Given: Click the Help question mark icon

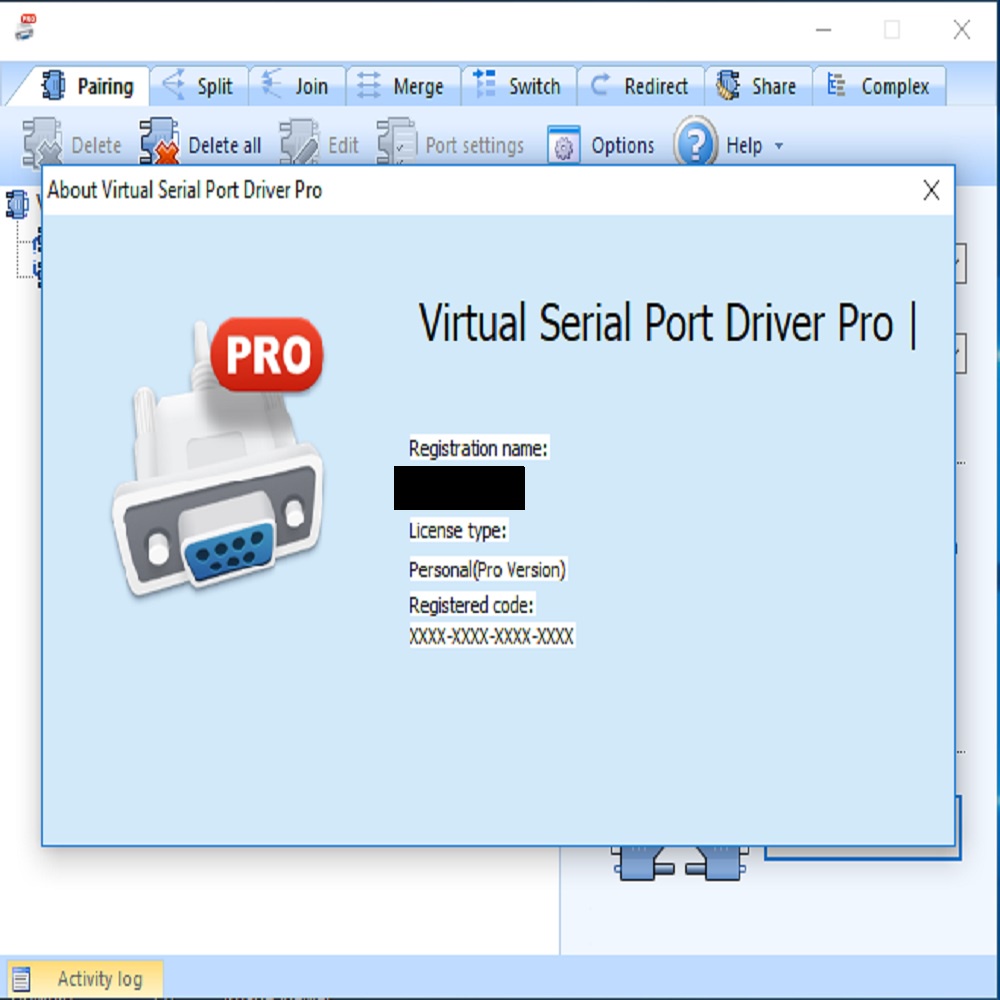Looking at the screenshot, I should coord(696,142).
